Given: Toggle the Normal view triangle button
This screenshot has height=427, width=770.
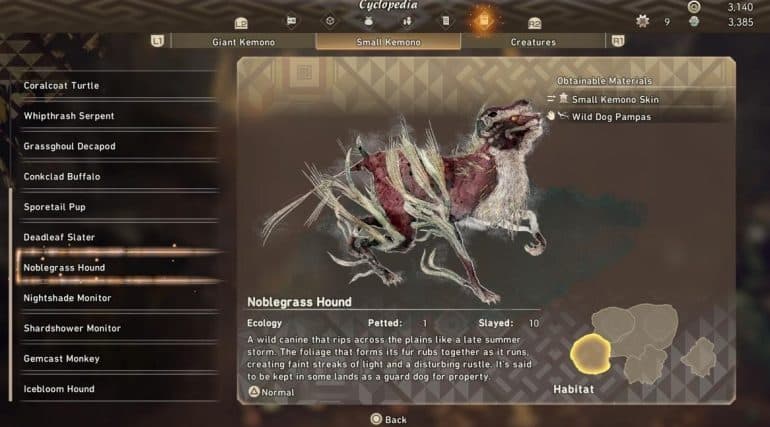Looking at the screenshot, I should pyautogui.click(x=253, y=392).
